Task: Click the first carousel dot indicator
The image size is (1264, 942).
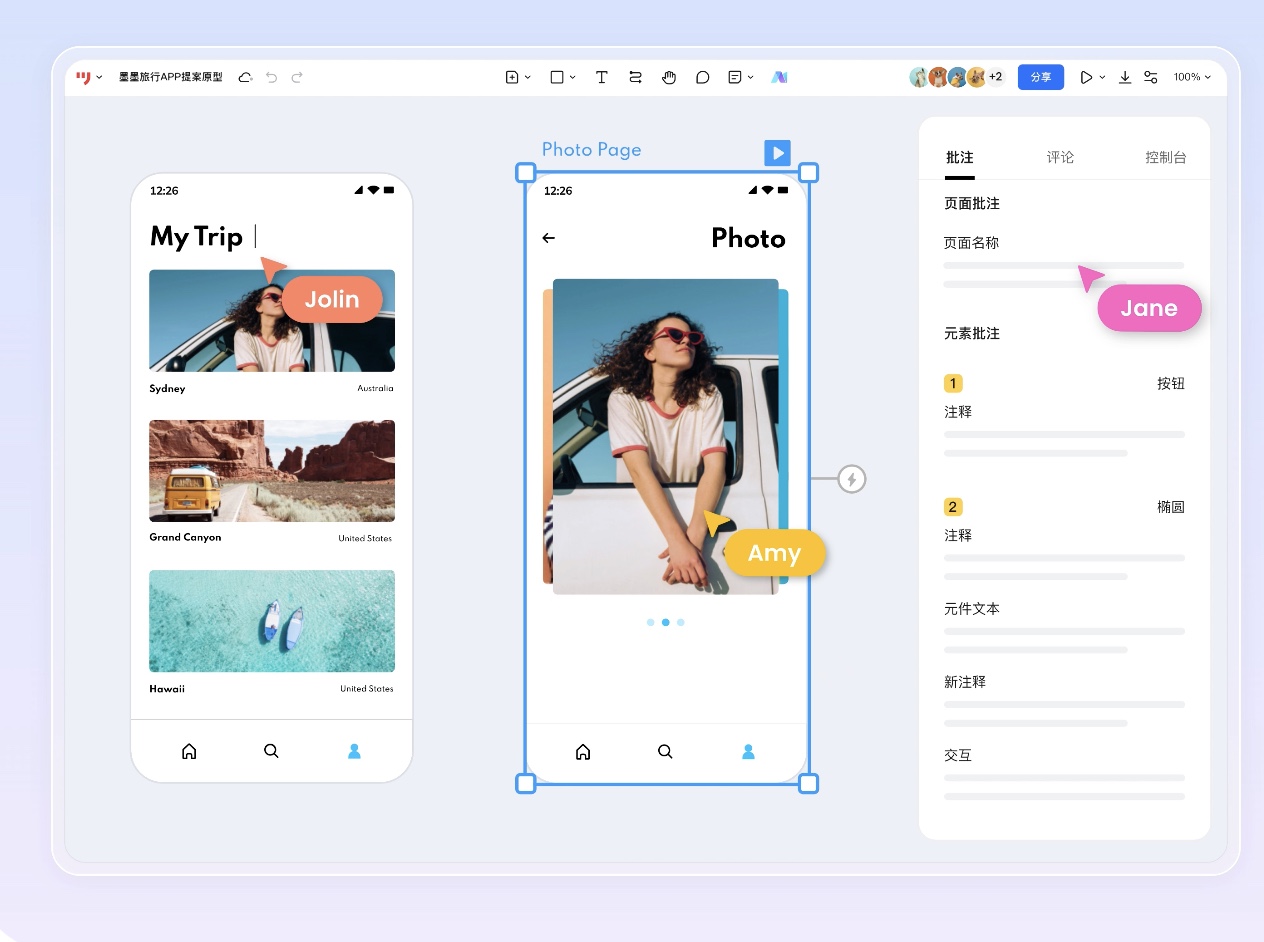Action: click(x=650, y=622)
